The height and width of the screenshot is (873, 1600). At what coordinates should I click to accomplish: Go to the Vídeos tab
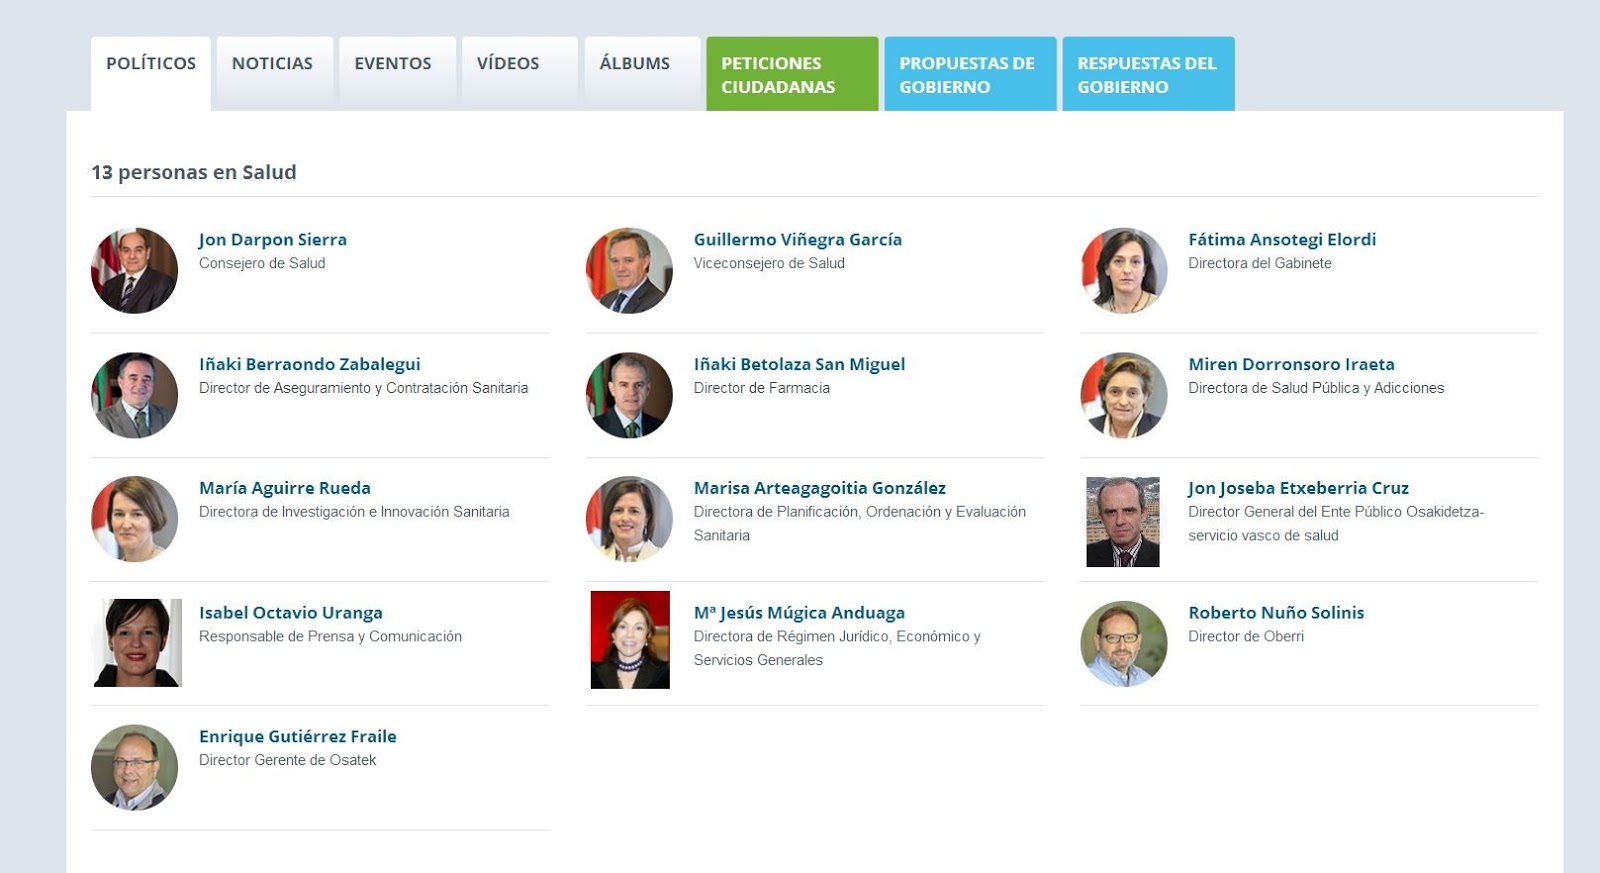click(508, 64)
